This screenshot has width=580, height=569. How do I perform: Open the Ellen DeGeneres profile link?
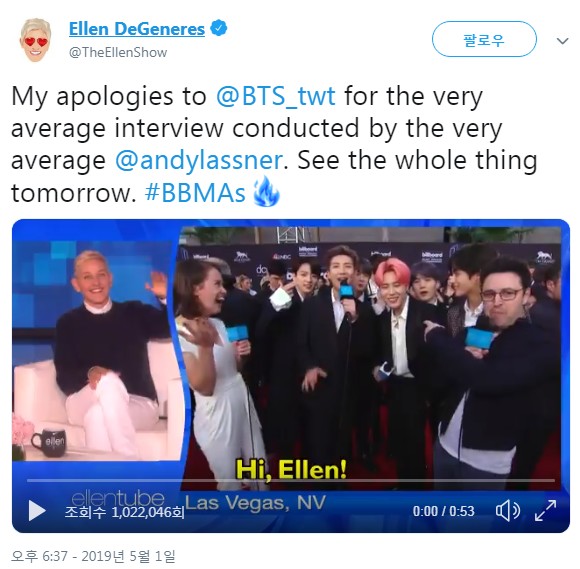(137, 29)
